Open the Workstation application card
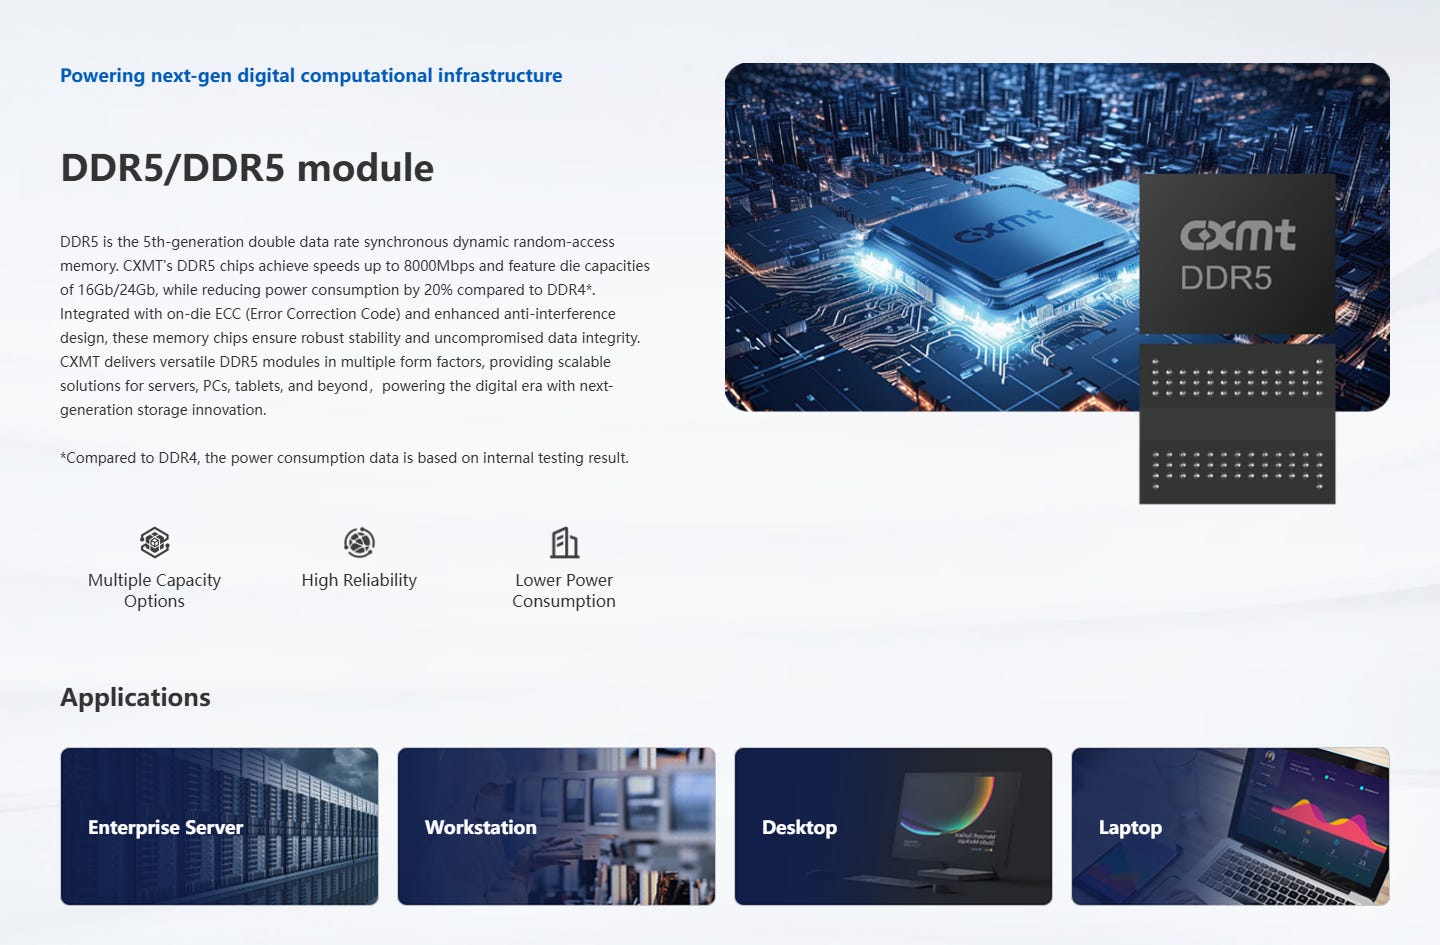 pos(556,826)
